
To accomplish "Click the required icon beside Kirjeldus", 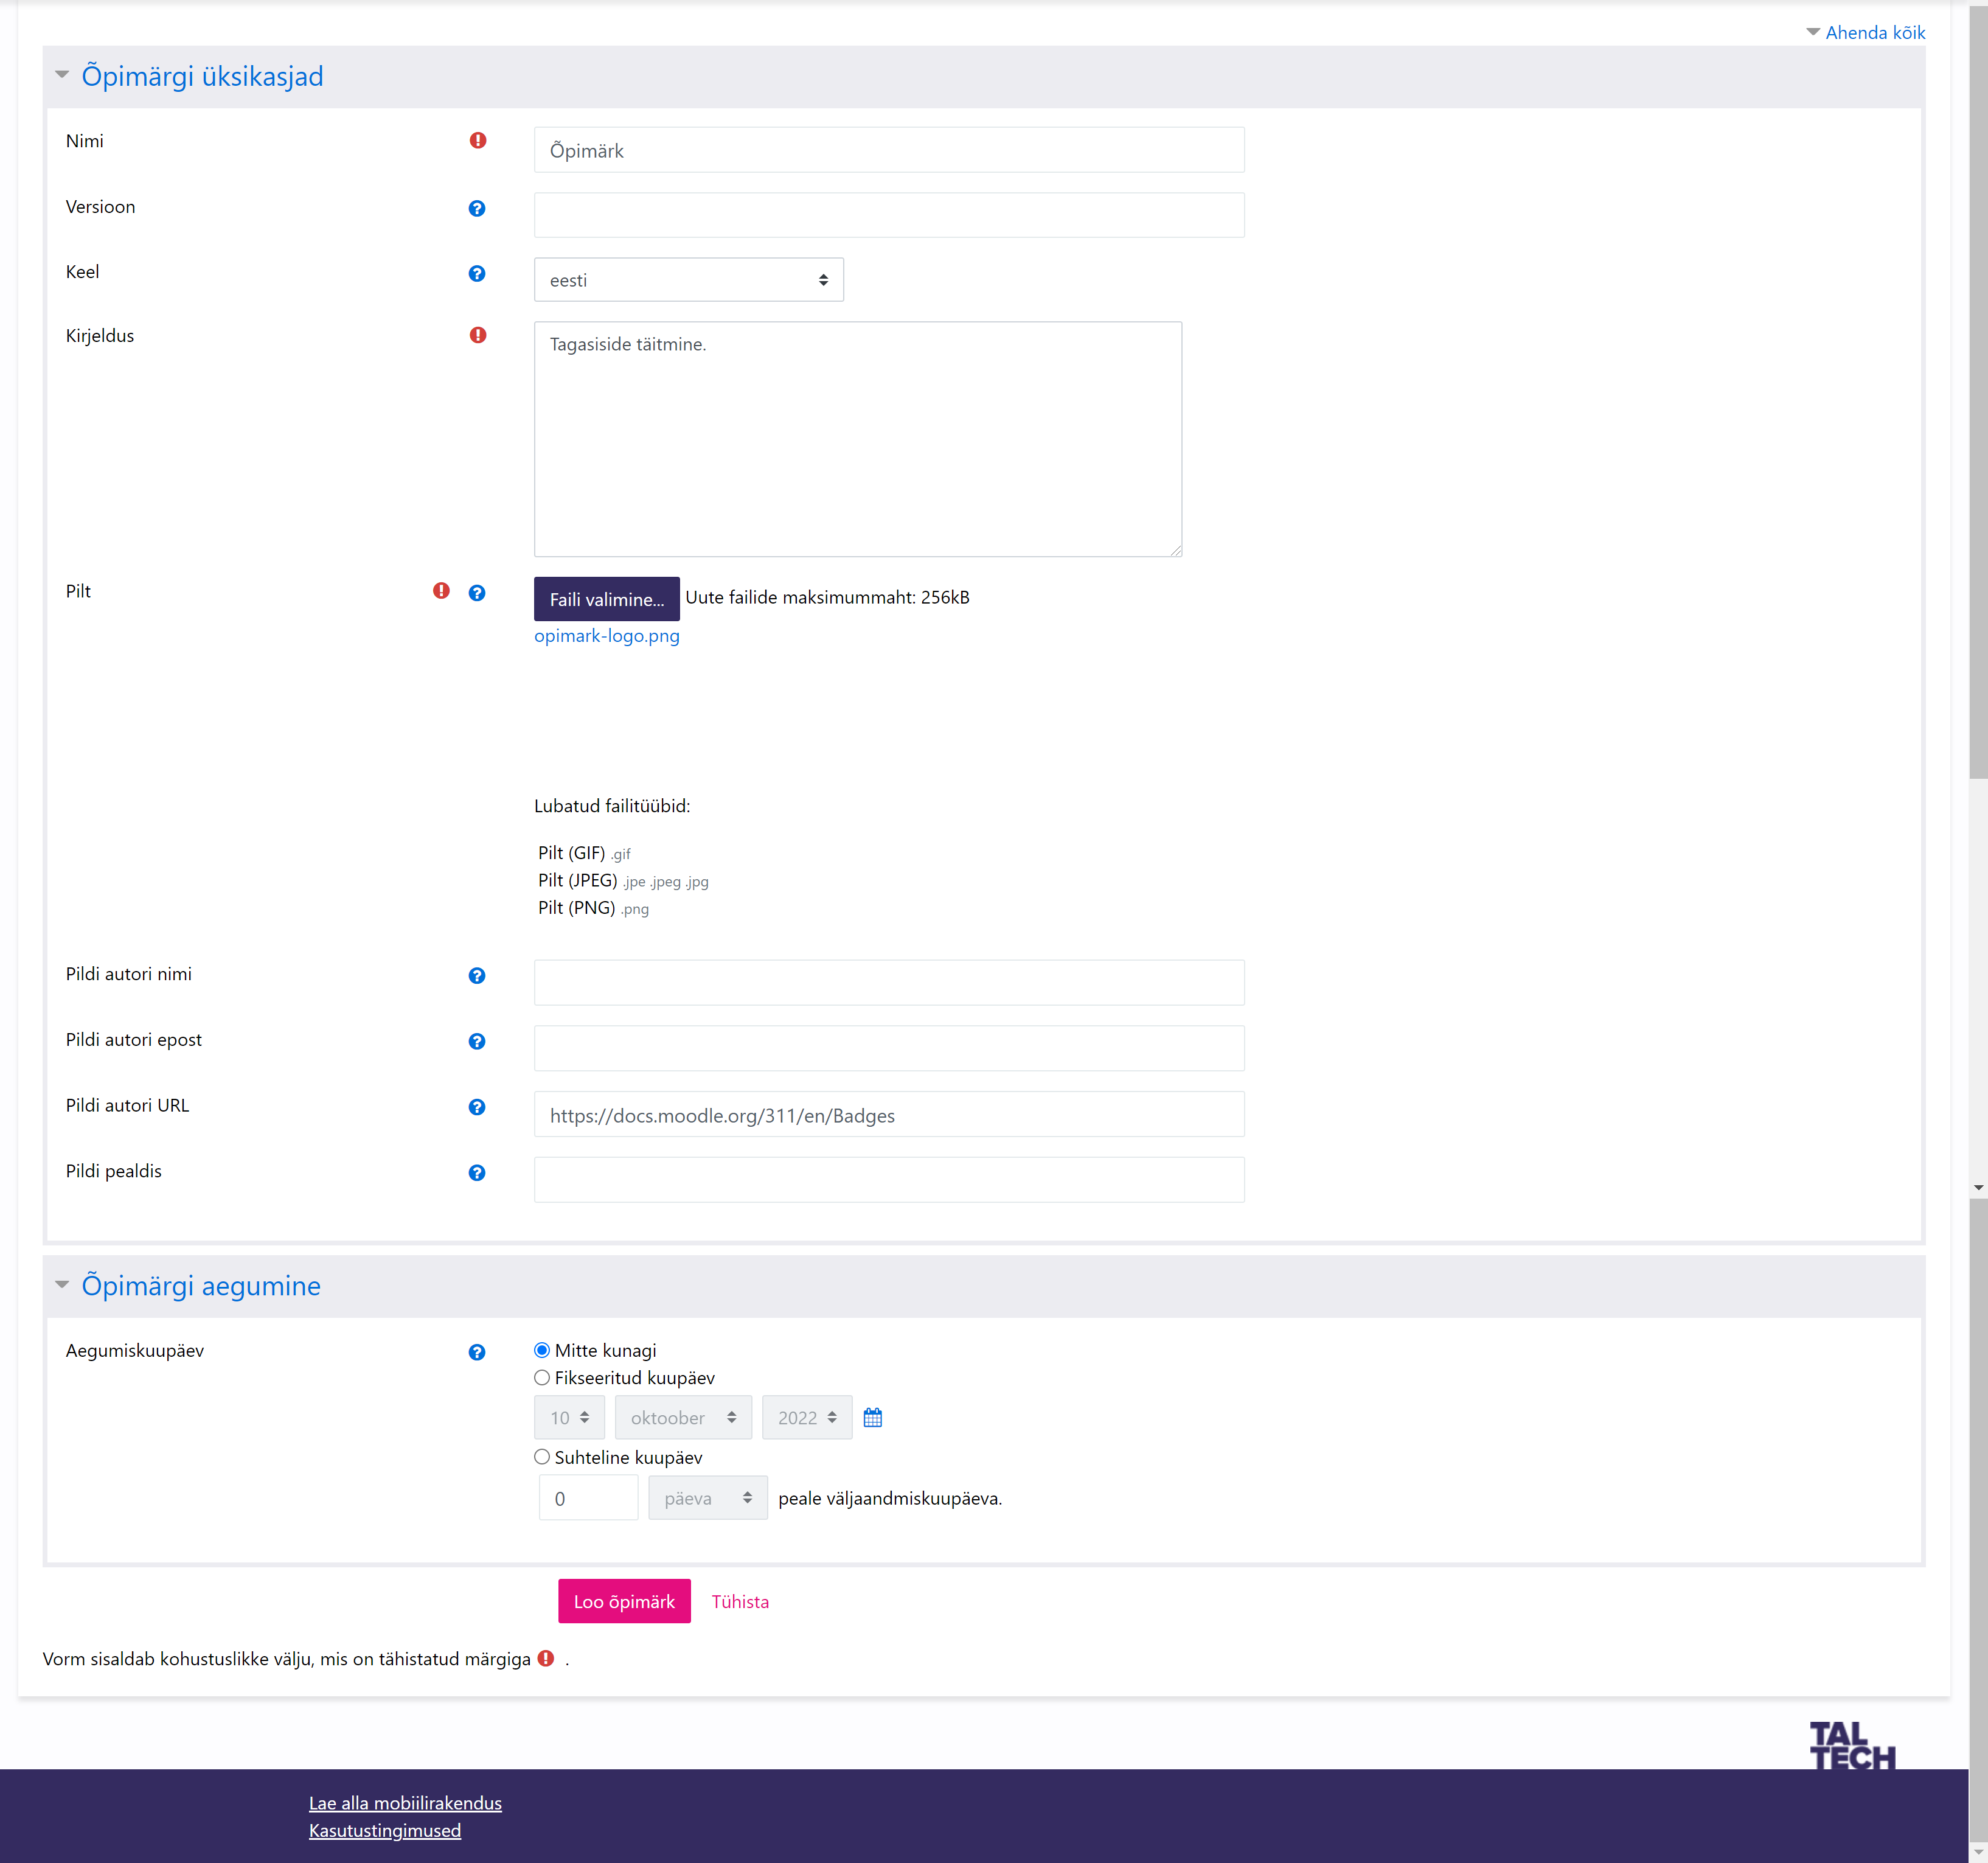I will [x=478, y=335].
